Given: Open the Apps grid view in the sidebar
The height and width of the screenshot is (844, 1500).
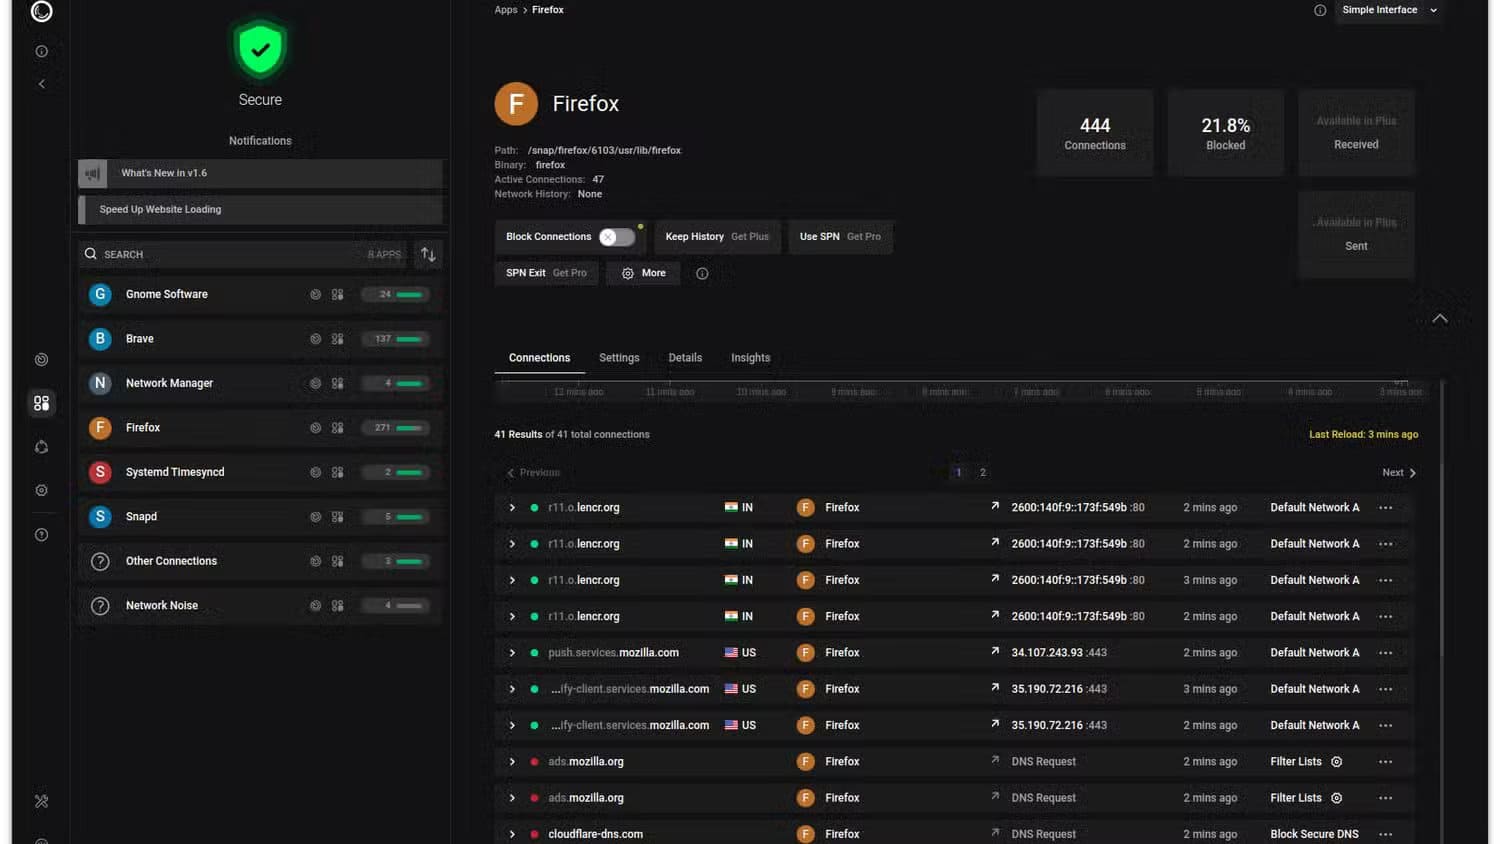Looking at the screenshot, I should coord(41,403).
